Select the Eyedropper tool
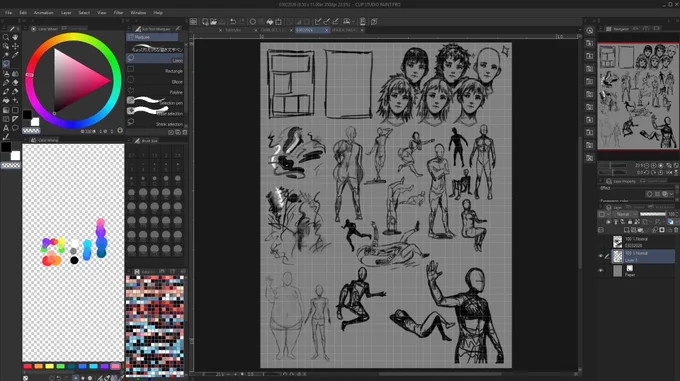The height and width of the screenshot is (381, 680). point(15,55)
